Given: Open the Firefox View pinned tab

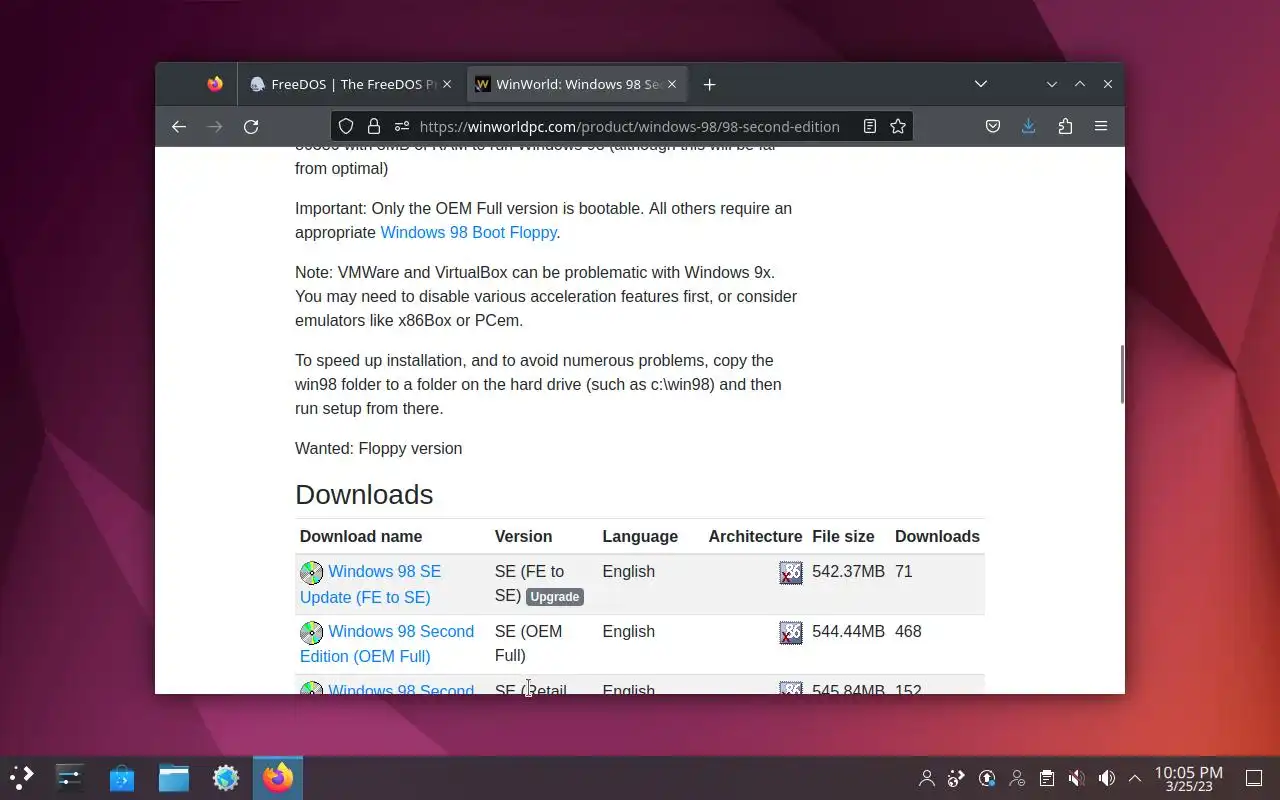Looking at the screenshot, I should (215, 84).
